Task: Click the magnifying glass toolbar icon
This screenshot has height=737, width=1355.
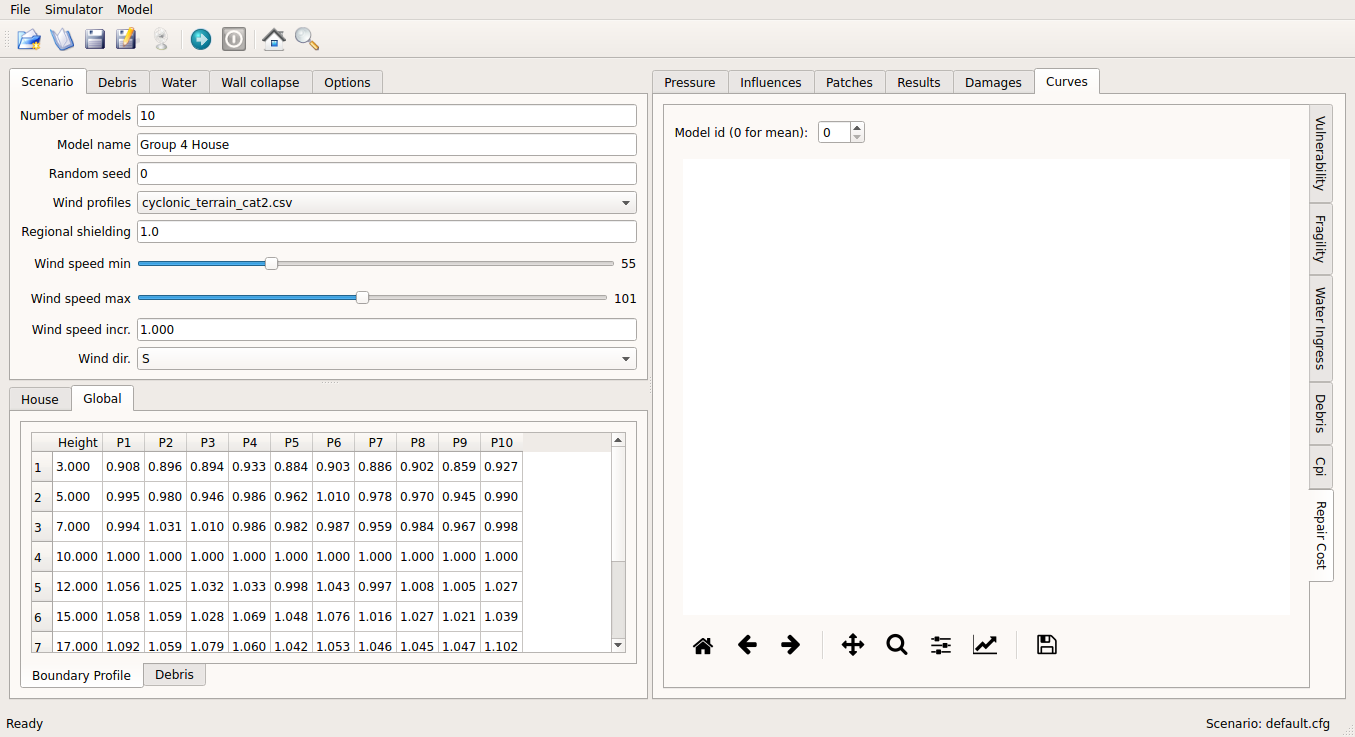Action: point(307,39)
